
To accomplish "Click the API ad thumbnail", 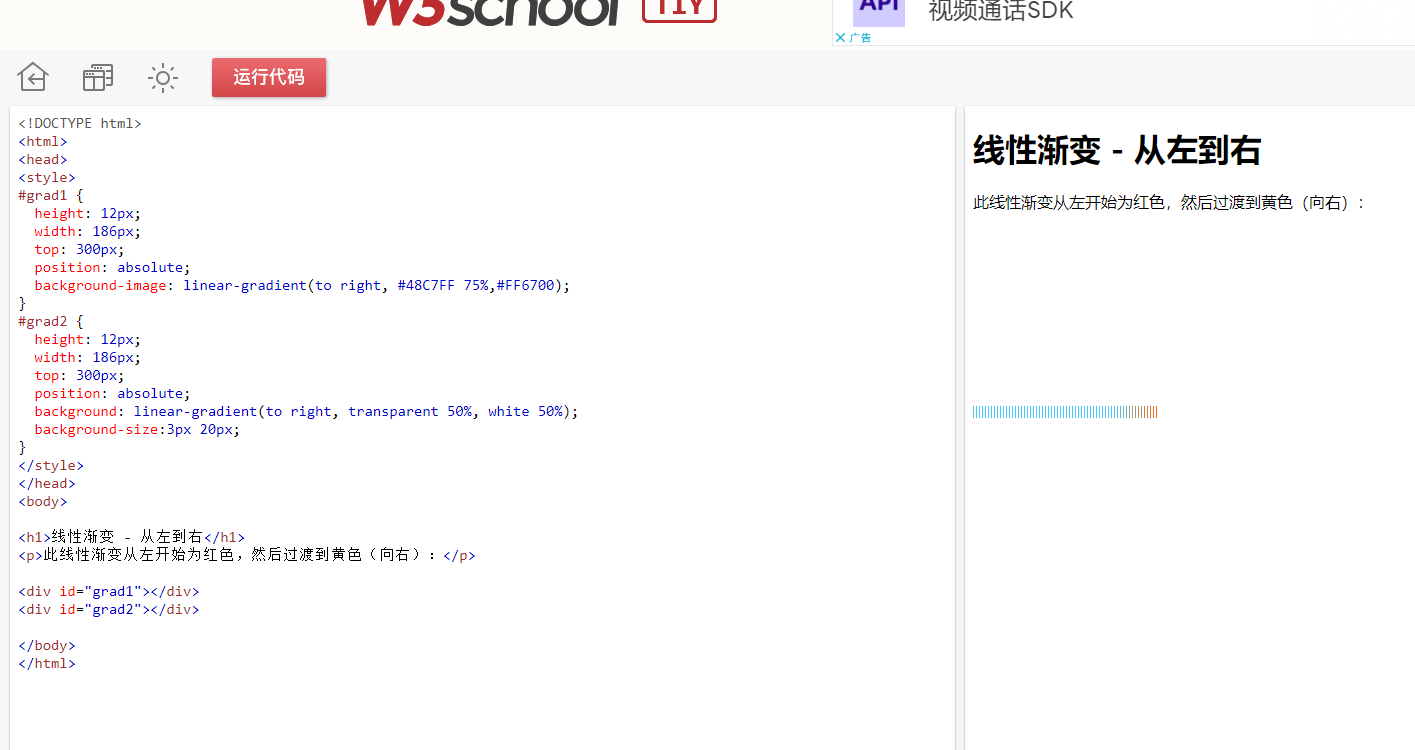I will tap(879, 12).
